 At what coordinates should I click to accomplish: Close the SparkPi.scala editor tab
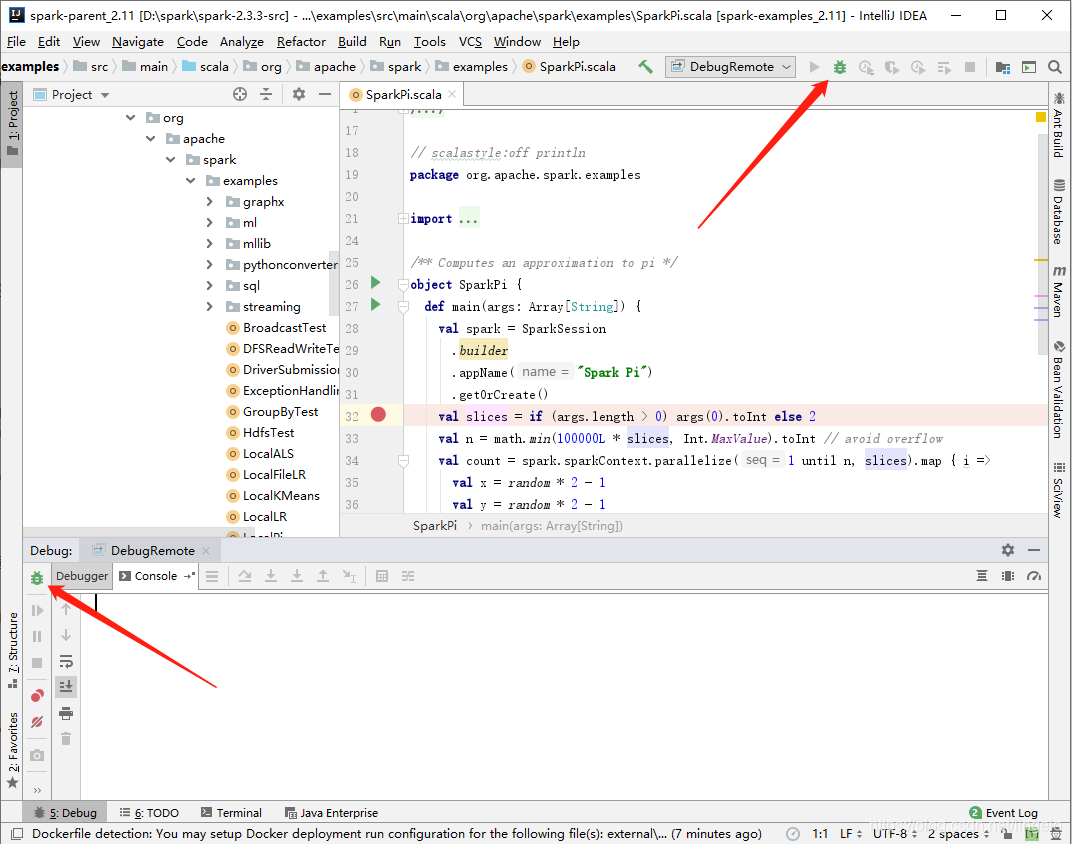click(x=452, y=94)
